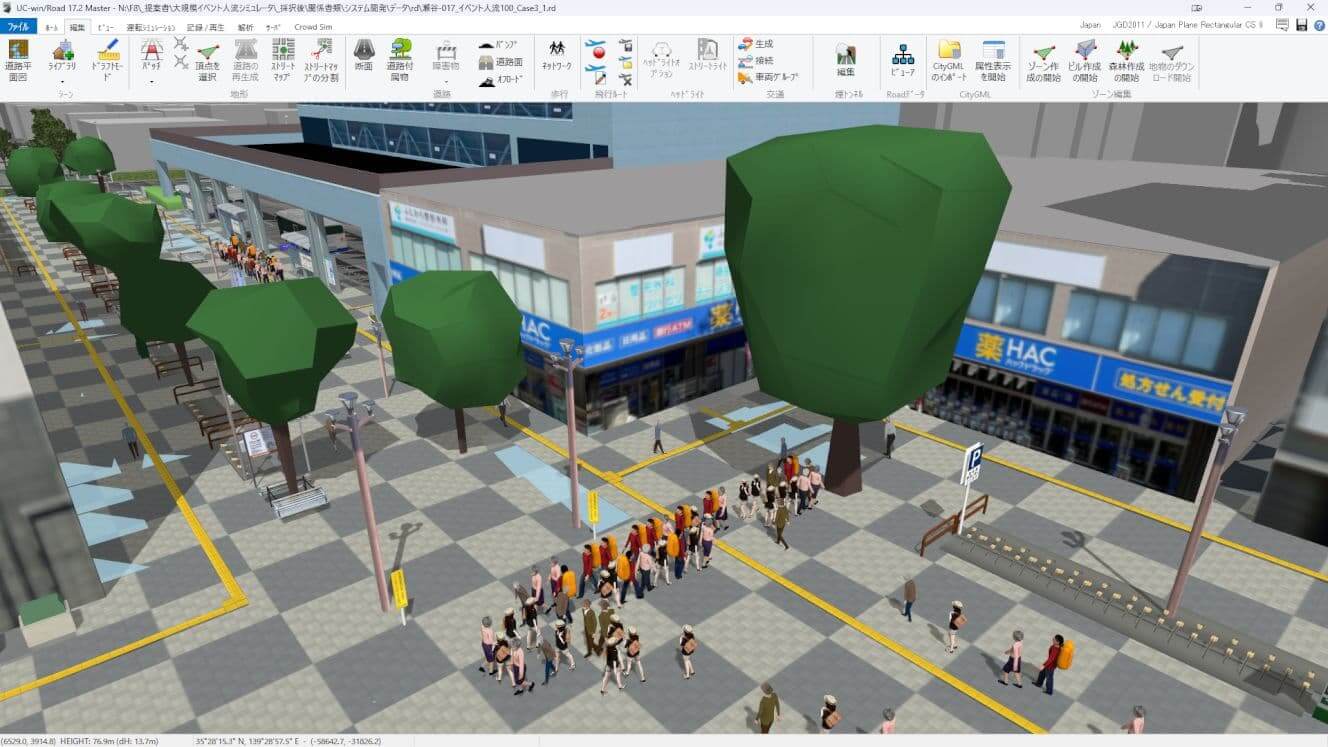Open the ファイル file menu
This screenshot has height=747, width=1328.
(18, 27)
